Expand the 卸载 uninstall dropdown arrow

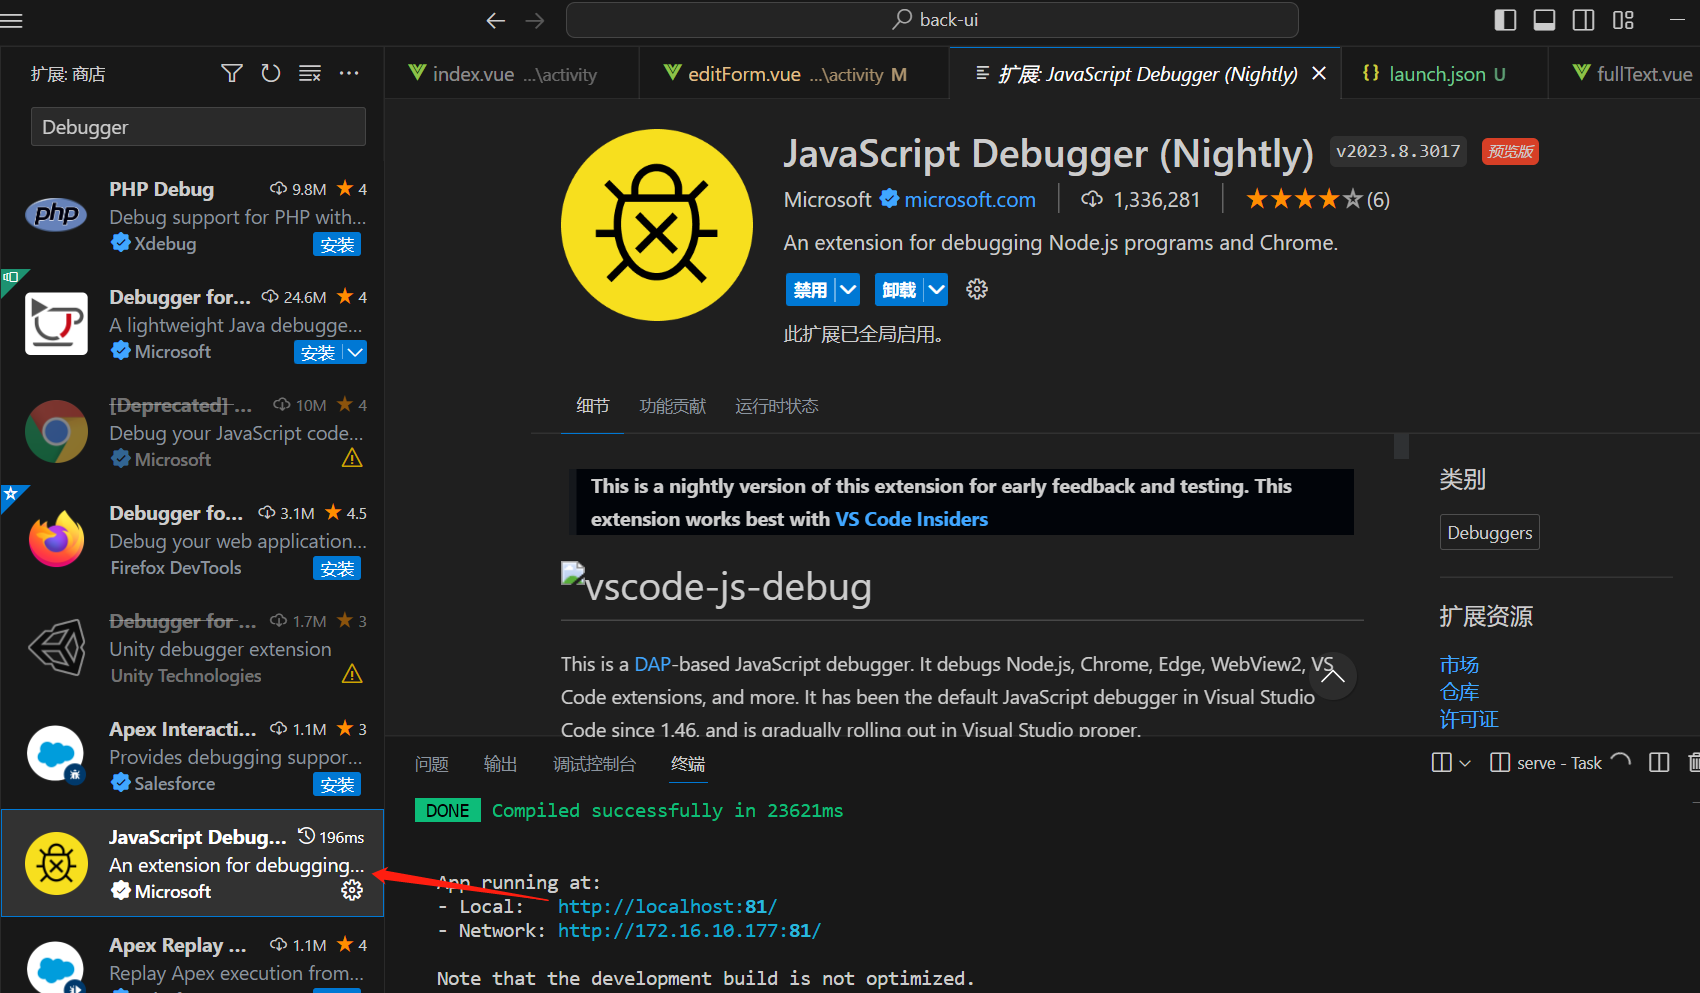(936, 289)
